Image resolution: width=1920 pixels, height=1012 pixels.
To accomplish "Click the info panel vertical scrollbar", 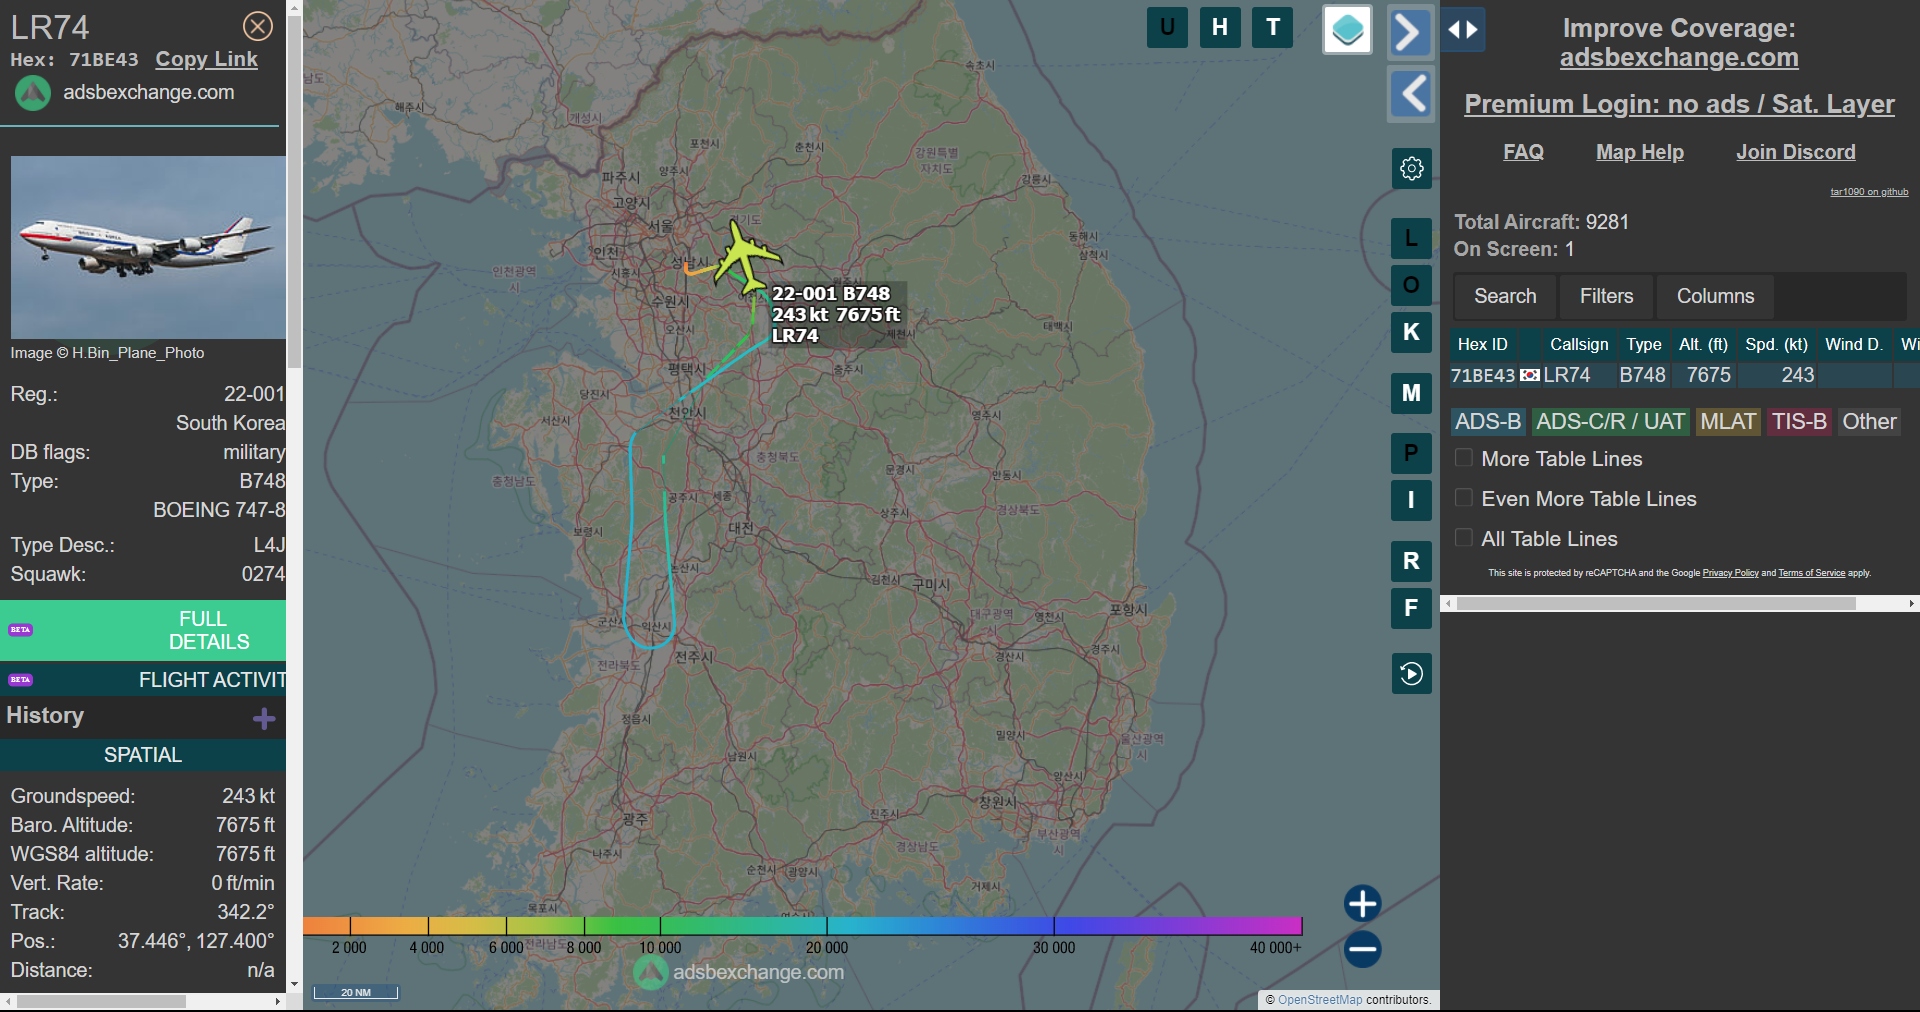I will [x=294, y=190].
